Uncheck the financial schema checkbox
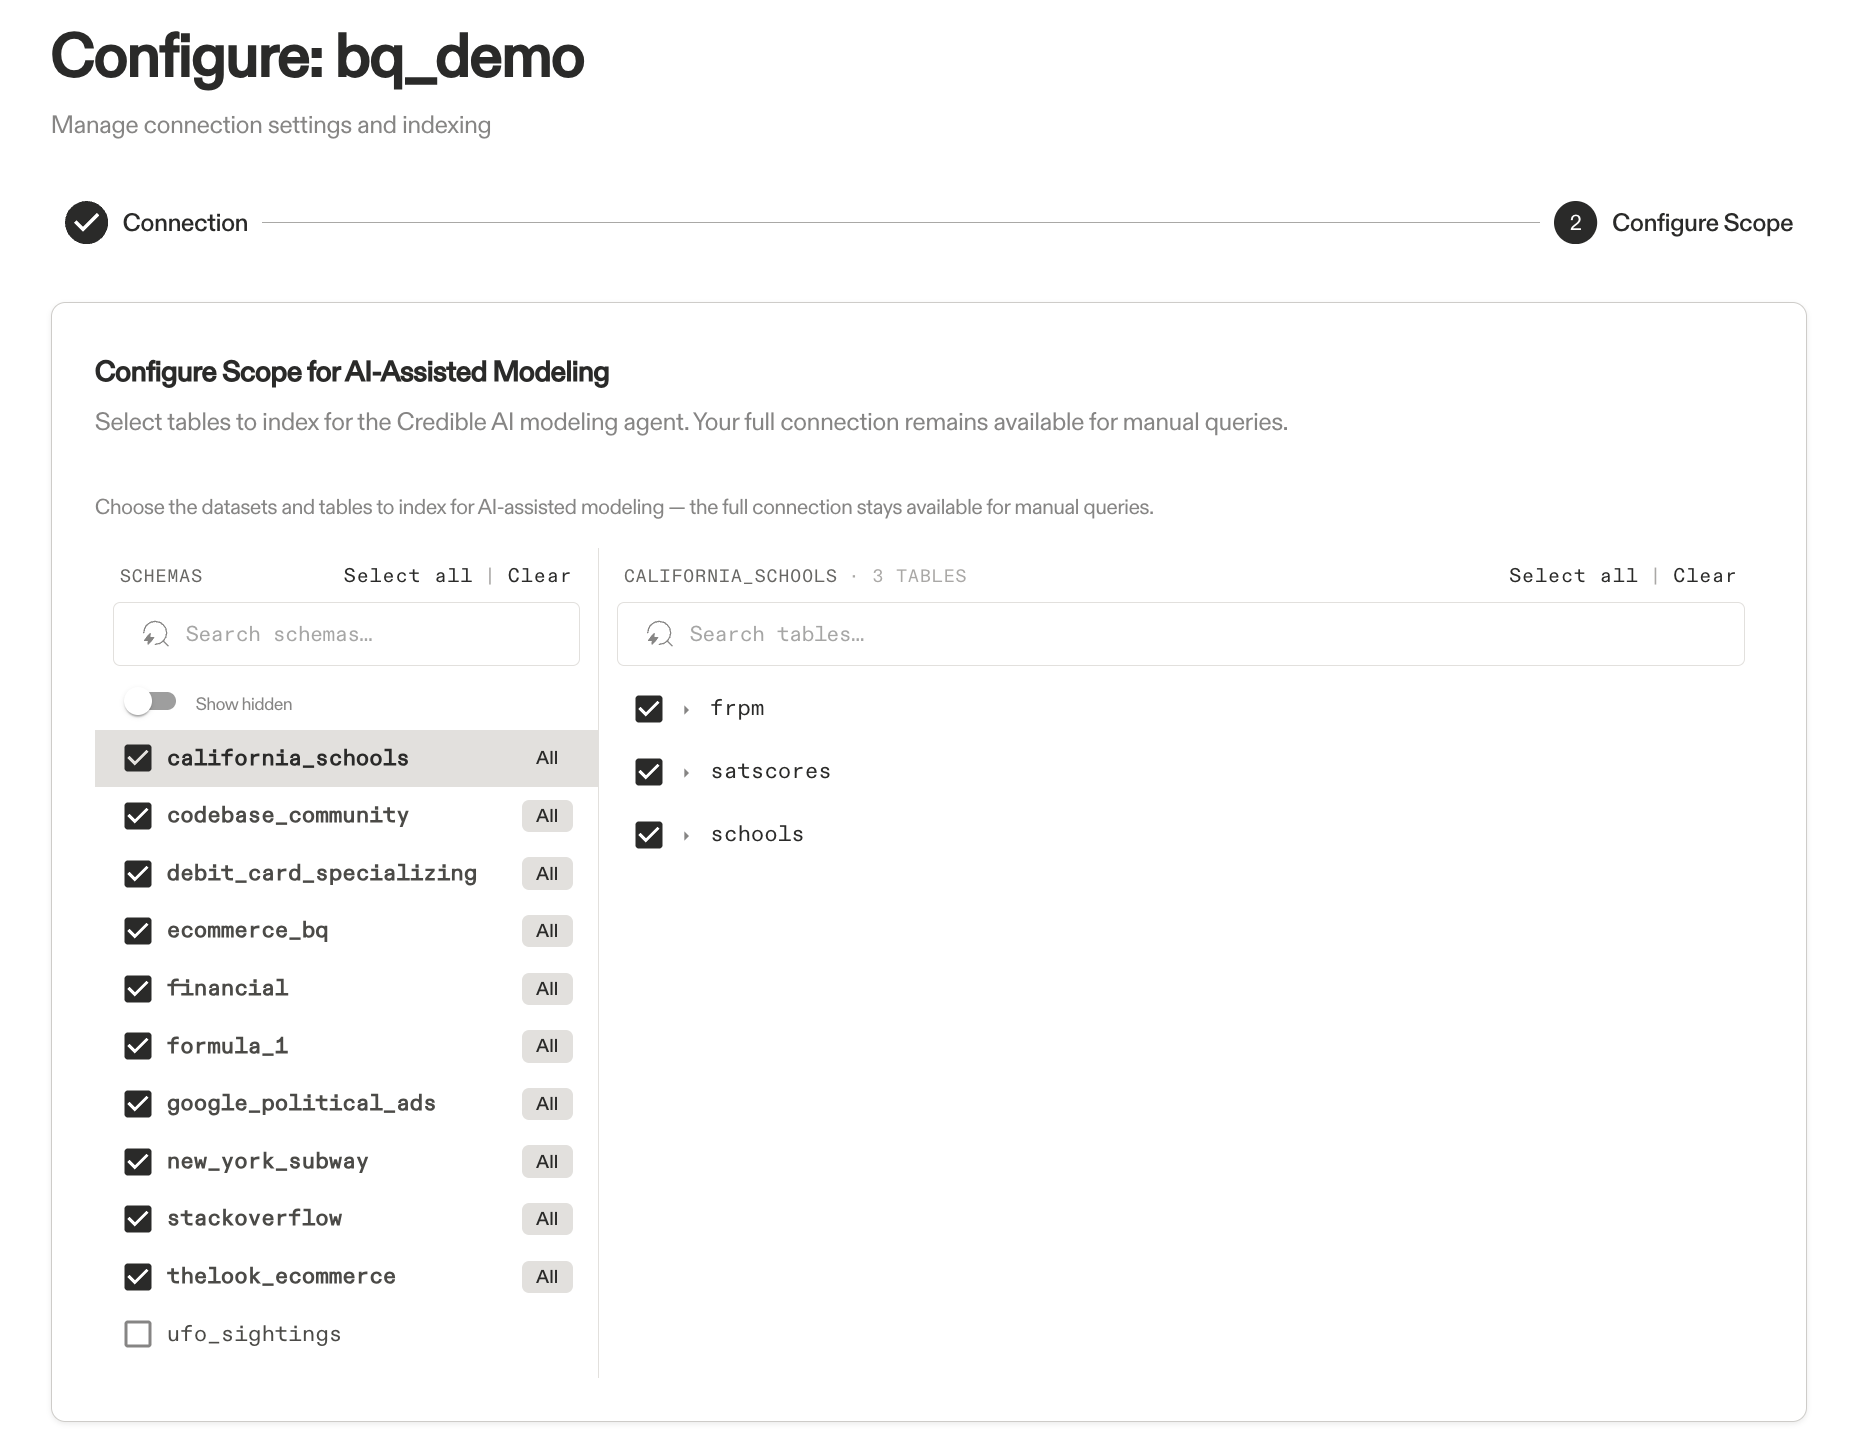Viewport: 1870px width, 1456px height. tap(138, 989)
